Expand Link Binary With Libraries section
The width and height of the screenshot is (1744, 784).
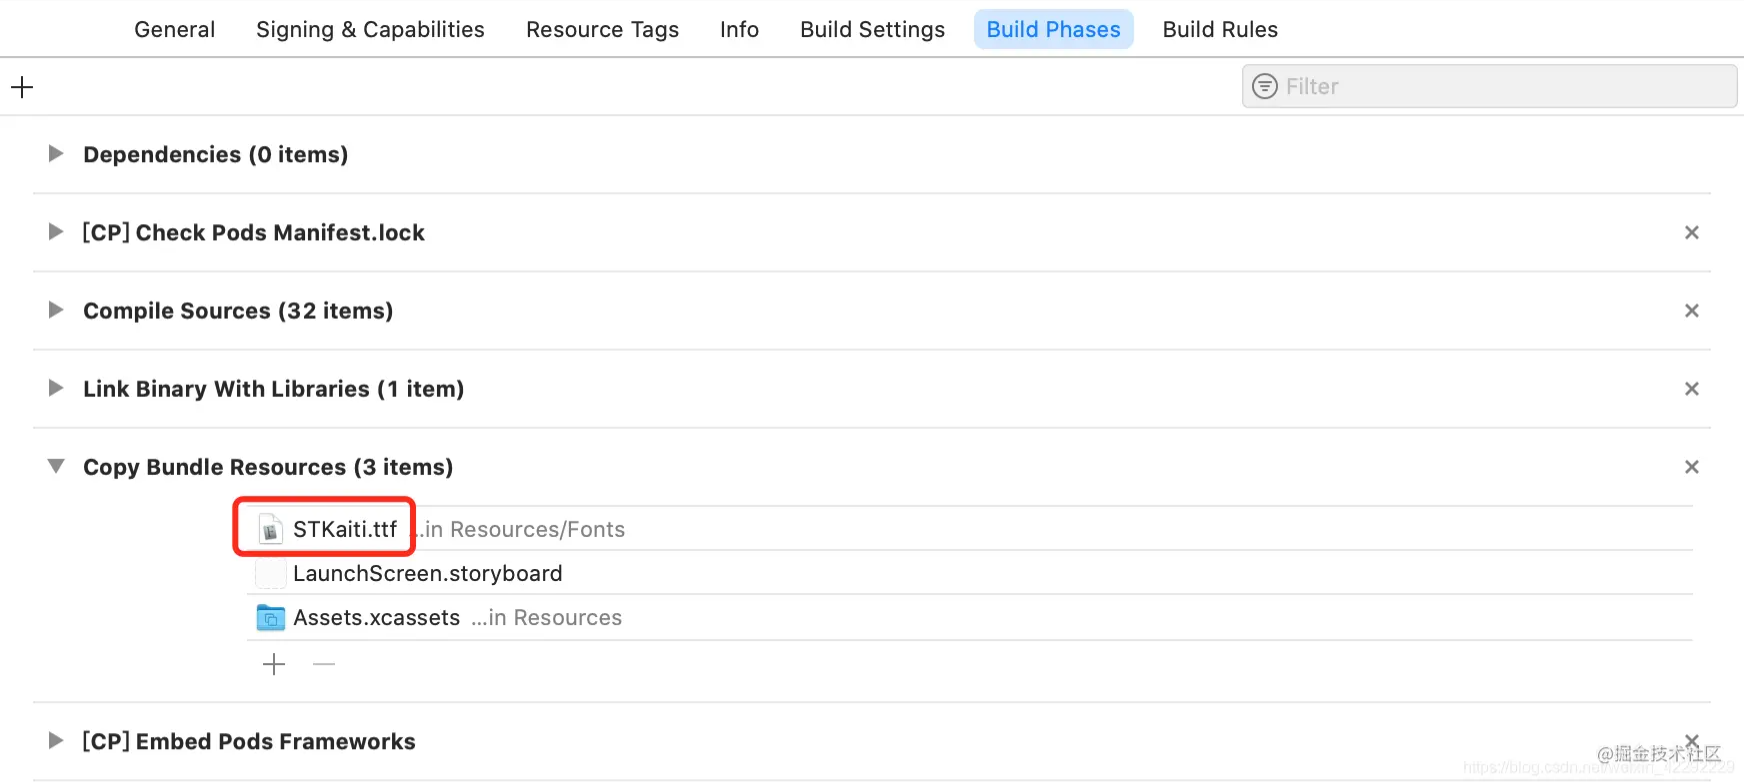click(56, 388)
